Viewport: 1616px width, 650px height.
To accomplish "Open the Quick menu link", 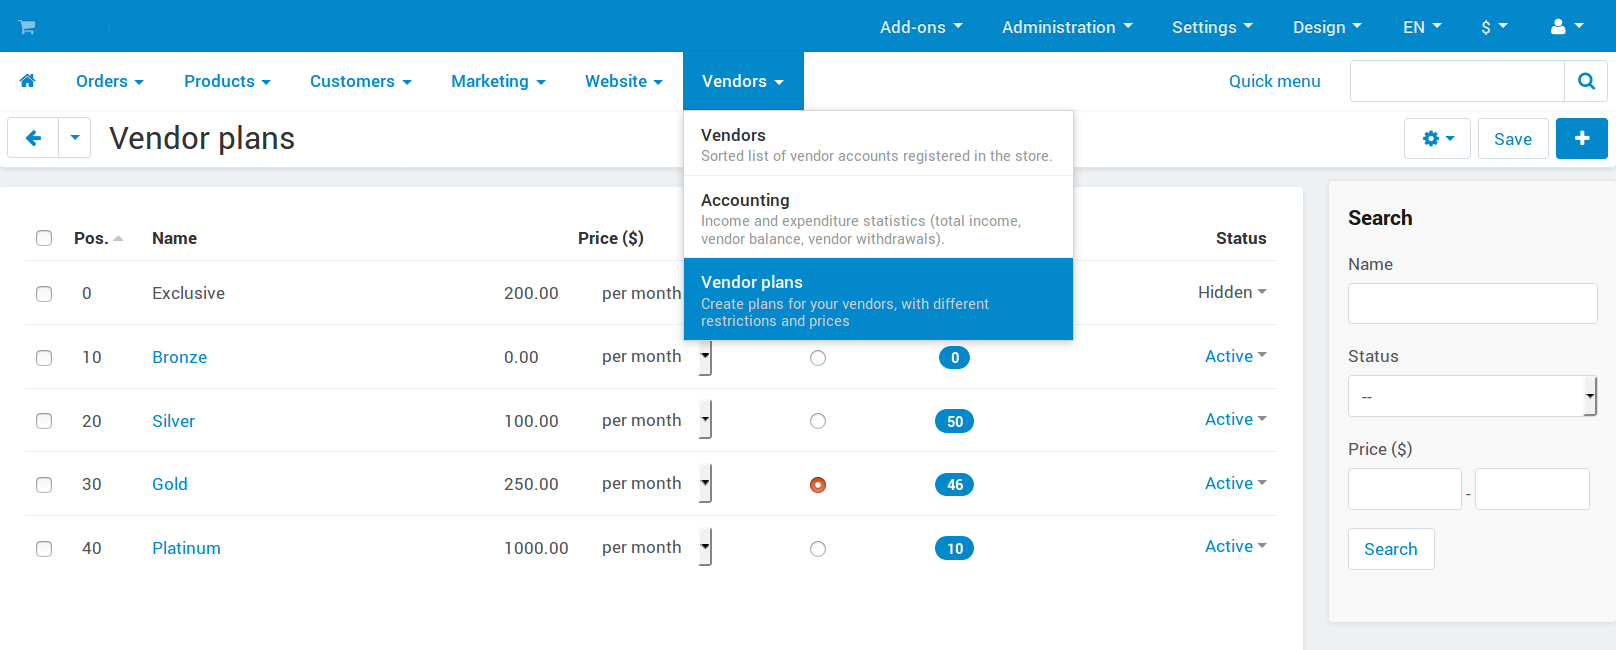I will pos(1274,81).
